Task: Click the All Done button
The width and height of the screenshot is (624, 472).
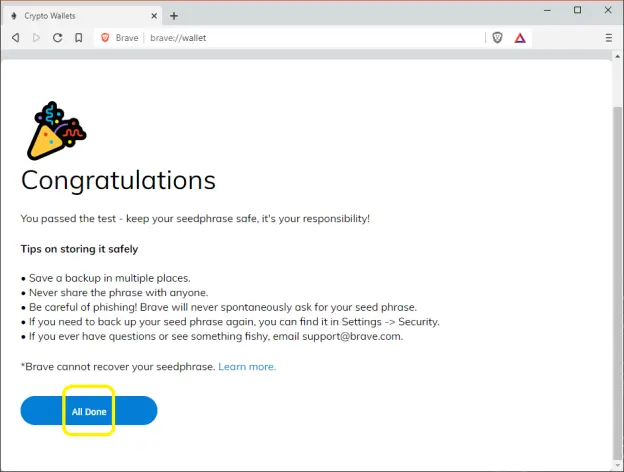Action: tap(89, 410)
